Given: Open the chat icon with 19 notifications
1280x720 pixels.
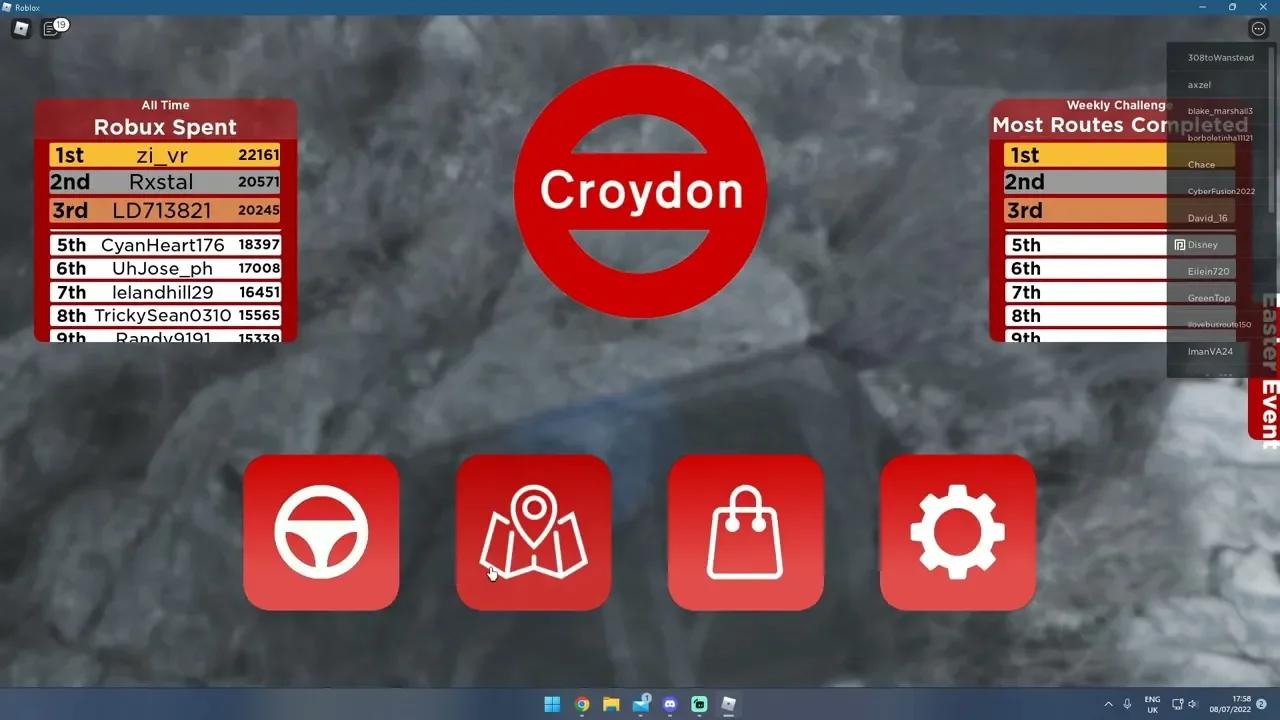Looking at the screenshot, I should [x=50, y=28].
